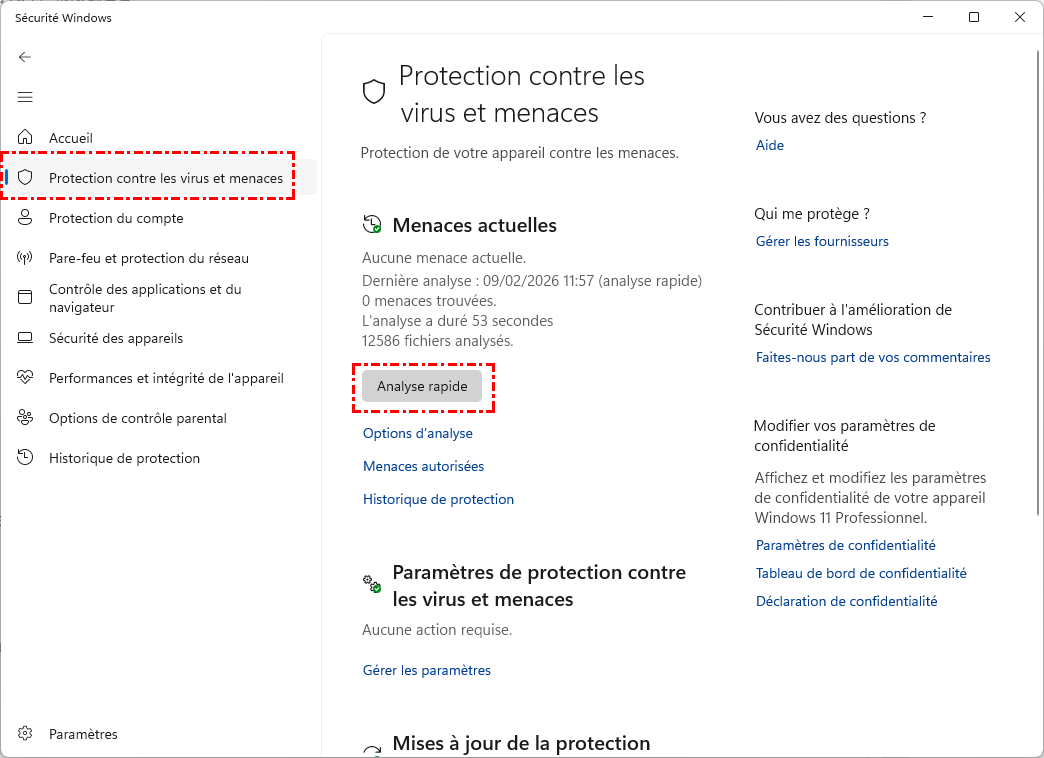Click the app and browser control icon
The image size is (1044, 758).
(x=26, y=298)
